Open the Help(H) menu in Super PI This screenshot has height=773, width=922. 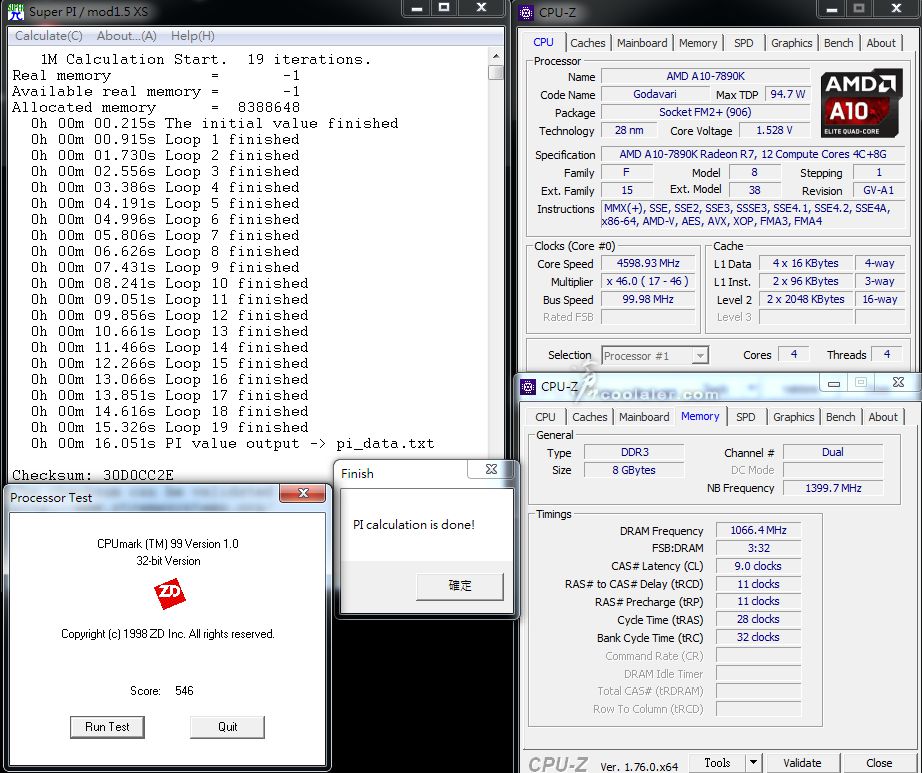tap(192, 36)
